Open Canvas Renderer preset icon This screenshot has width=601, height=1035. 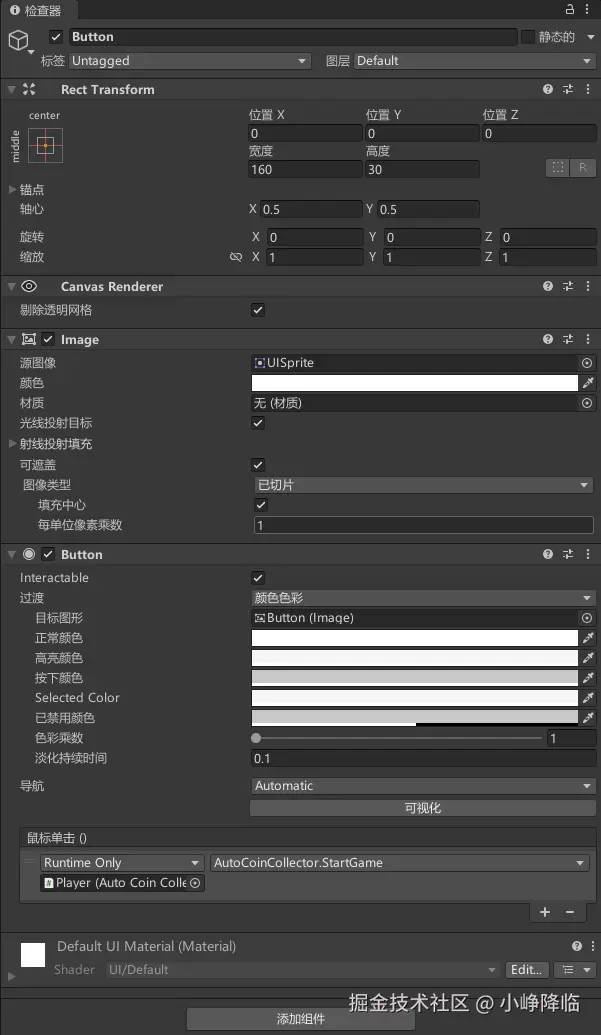click(568, 286)
